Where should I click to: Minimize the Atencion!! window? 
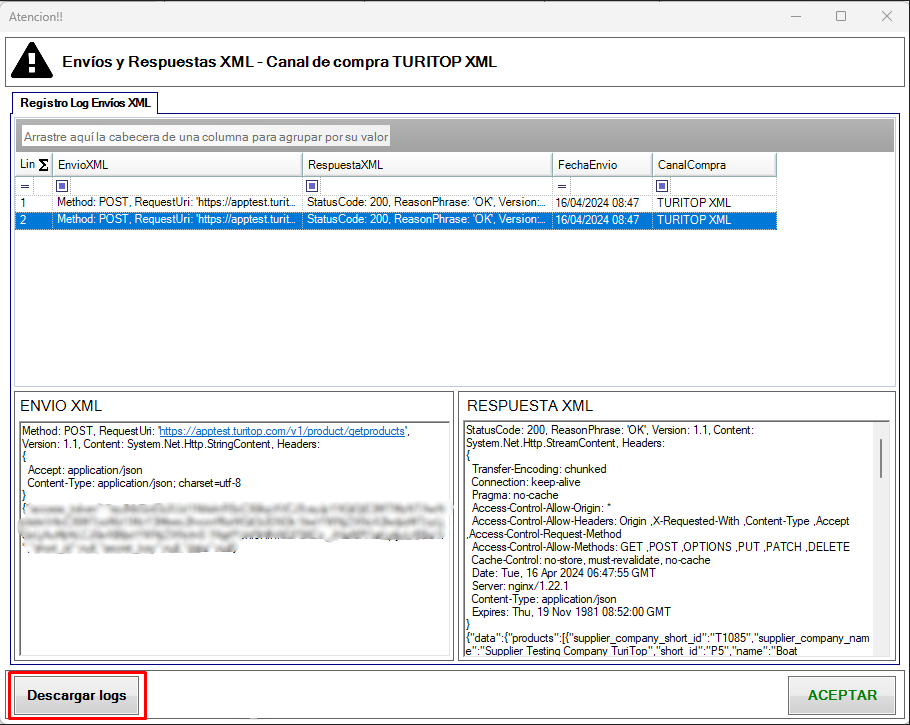(796, 16)
